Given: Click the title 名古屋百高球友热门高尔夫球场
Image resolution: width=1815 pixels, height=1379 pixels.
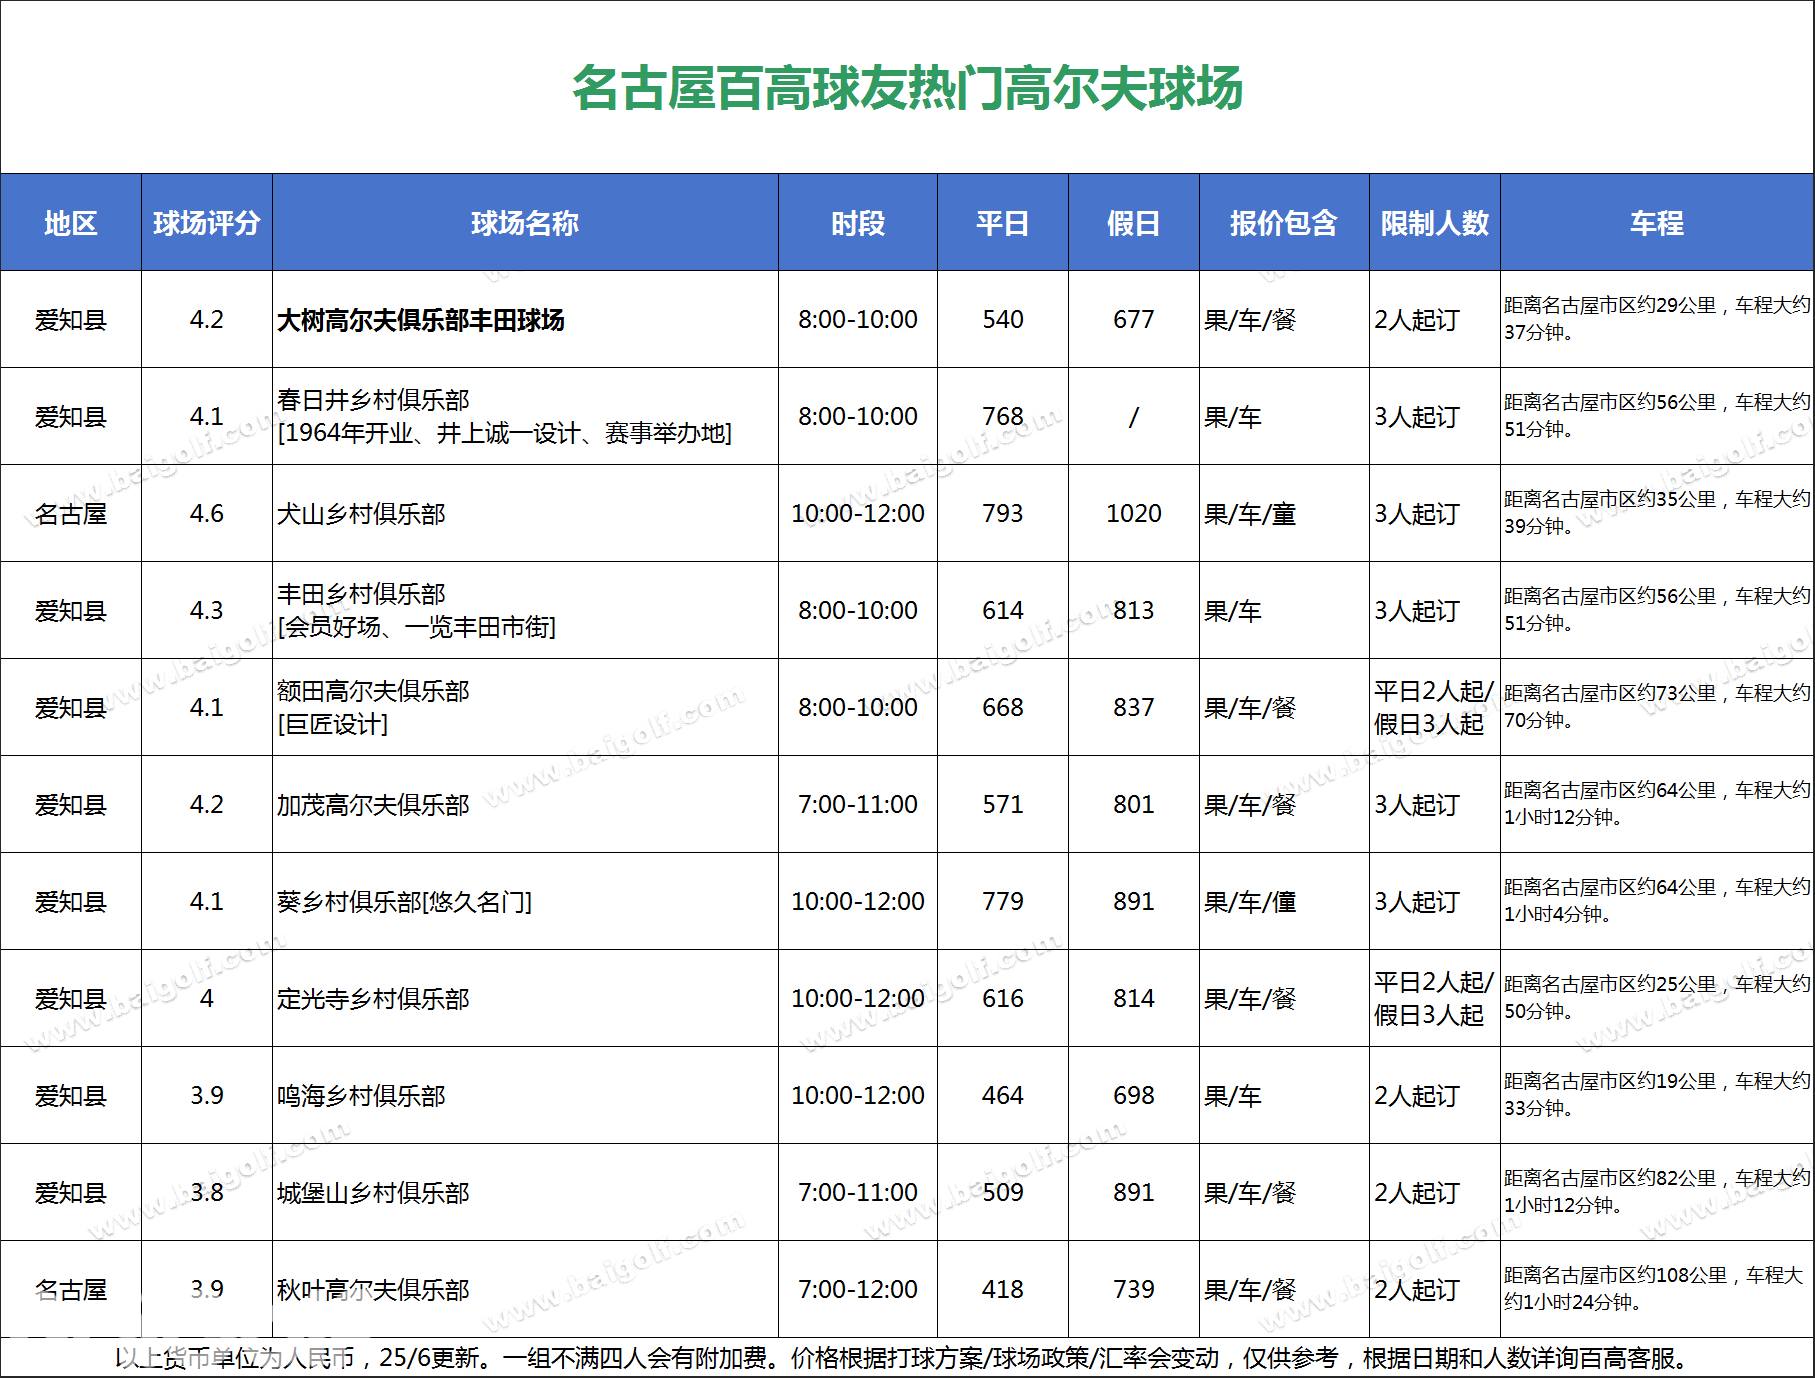Looking at the screenshot, I should point(907,87).
